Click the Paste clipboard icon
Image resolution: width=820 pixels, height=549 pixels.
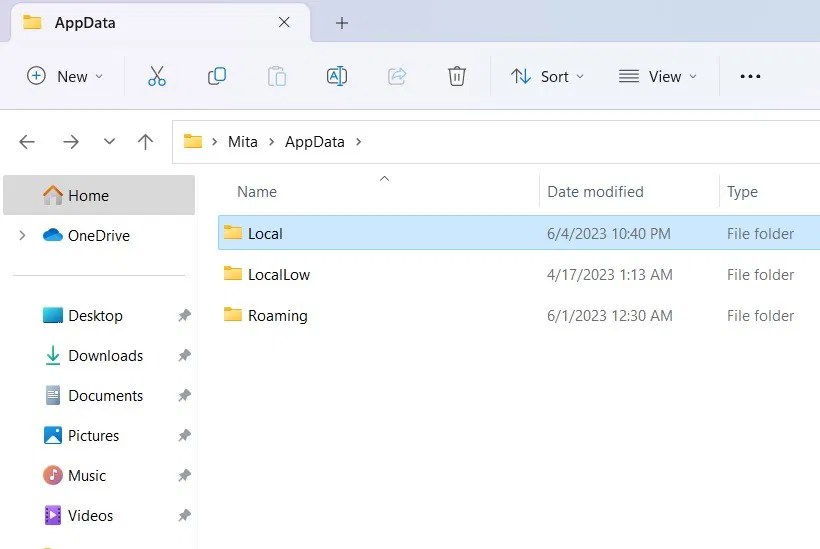point(277,76)
